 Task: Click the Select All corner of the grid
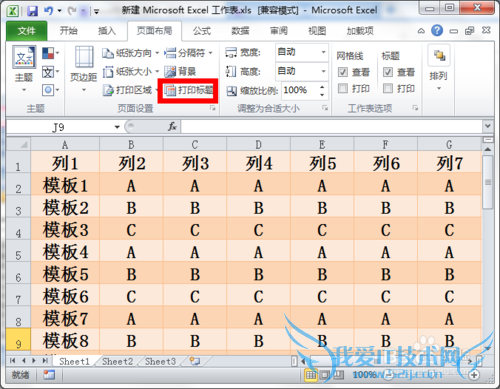point(19,144)
